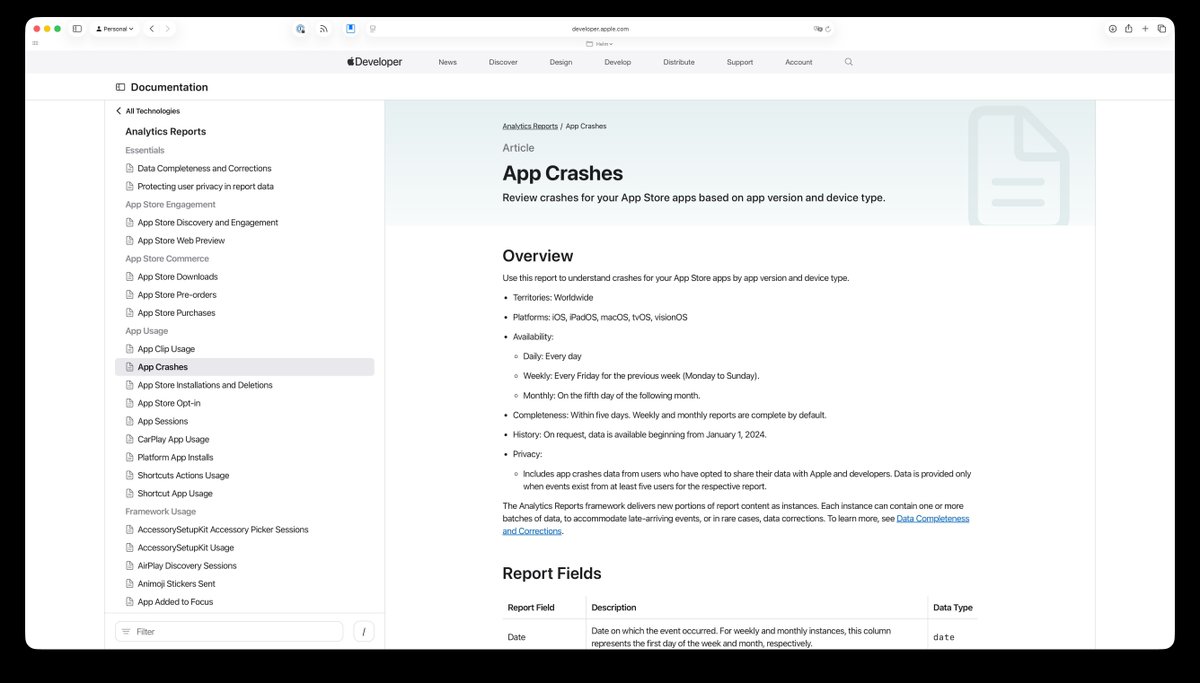Screen dimensions: 1200x683
Task: Click document icon beside App Clip Usage
Action: point(129,349)
